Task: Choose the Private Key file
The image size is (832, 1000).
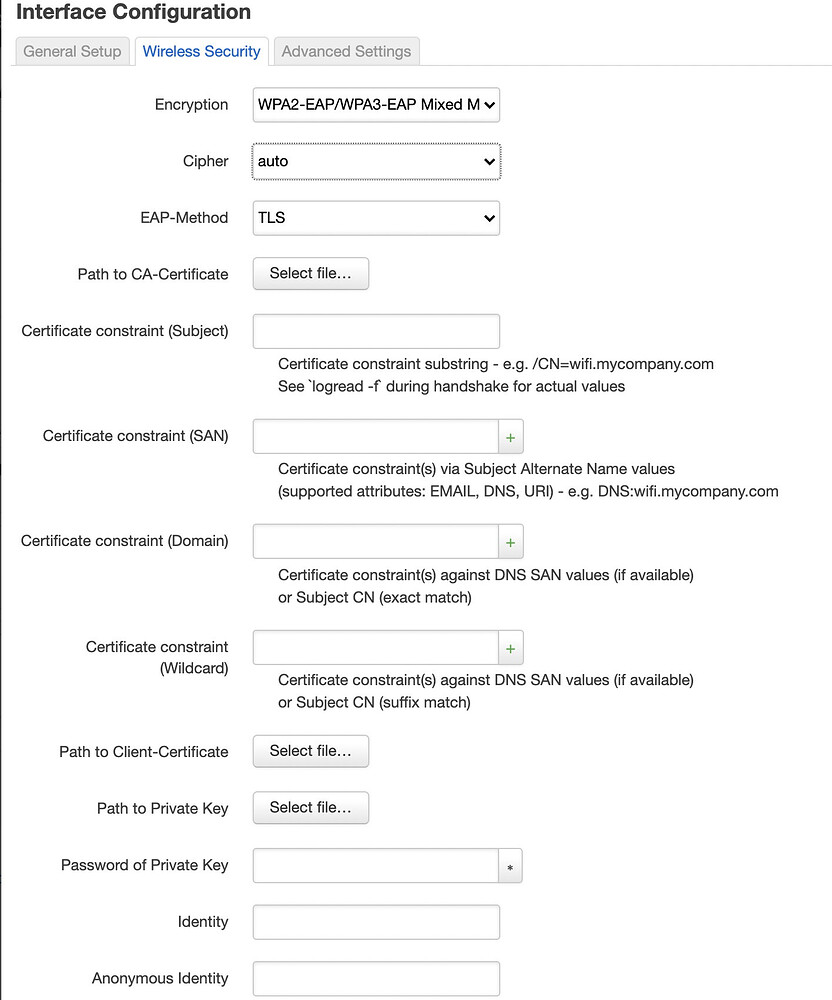Action: click(x=310, y=808)
